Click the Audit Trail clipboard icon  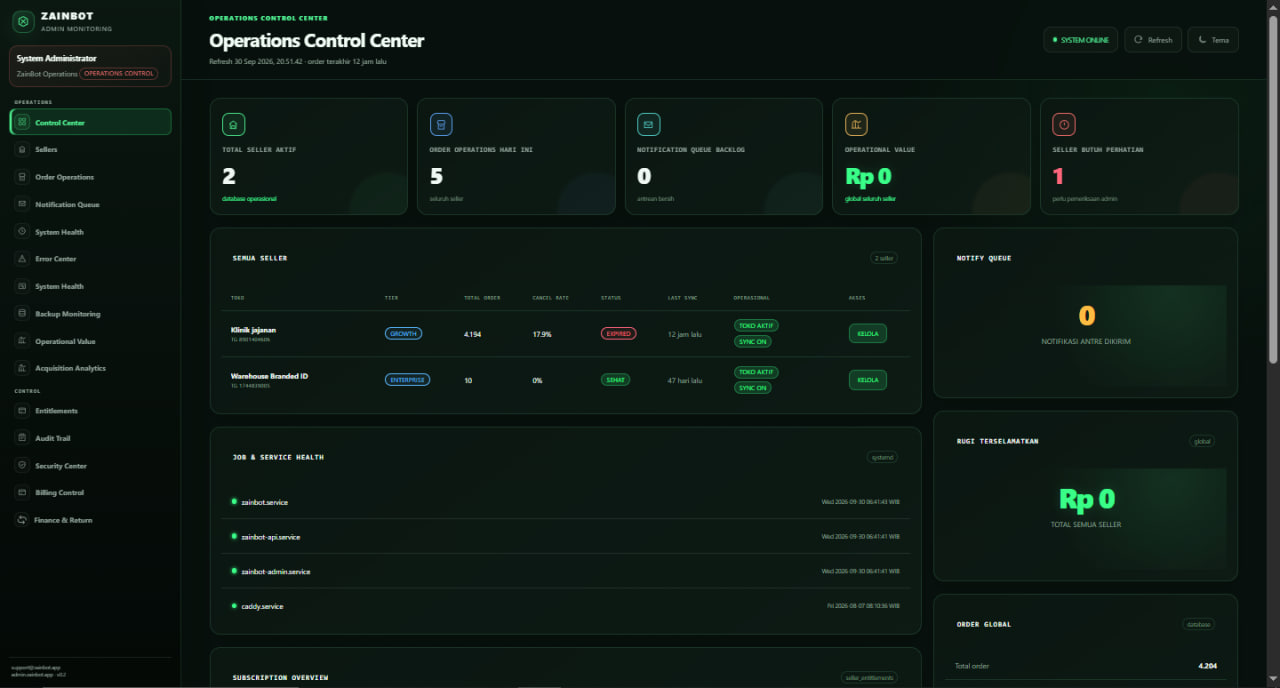[23, 438]
